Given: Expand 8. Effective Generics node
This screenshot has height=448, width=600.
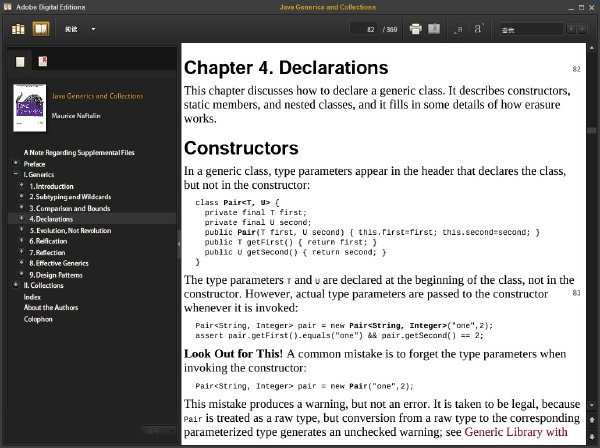Looking at the screenshot, I should point(21,262).
